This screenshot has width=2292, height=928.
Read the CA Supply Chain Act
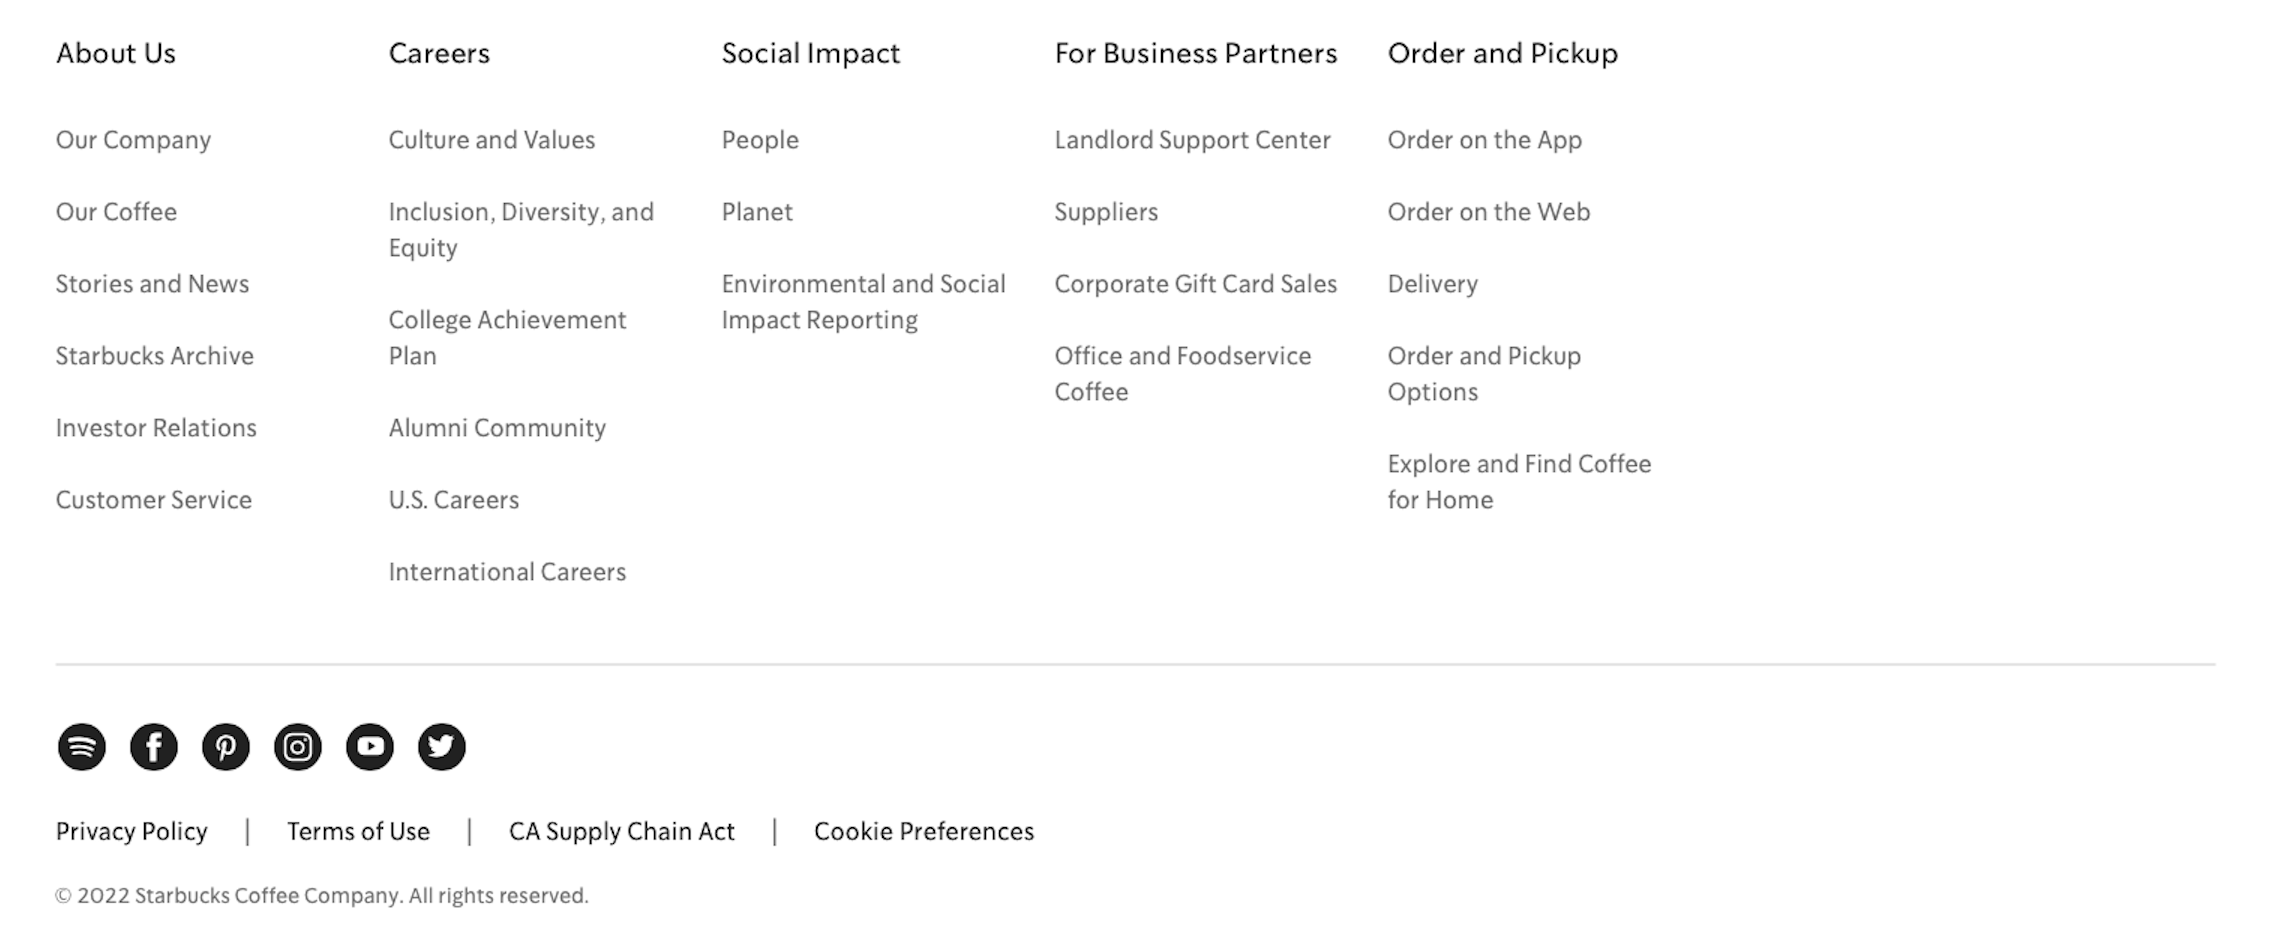click(621, 831)
